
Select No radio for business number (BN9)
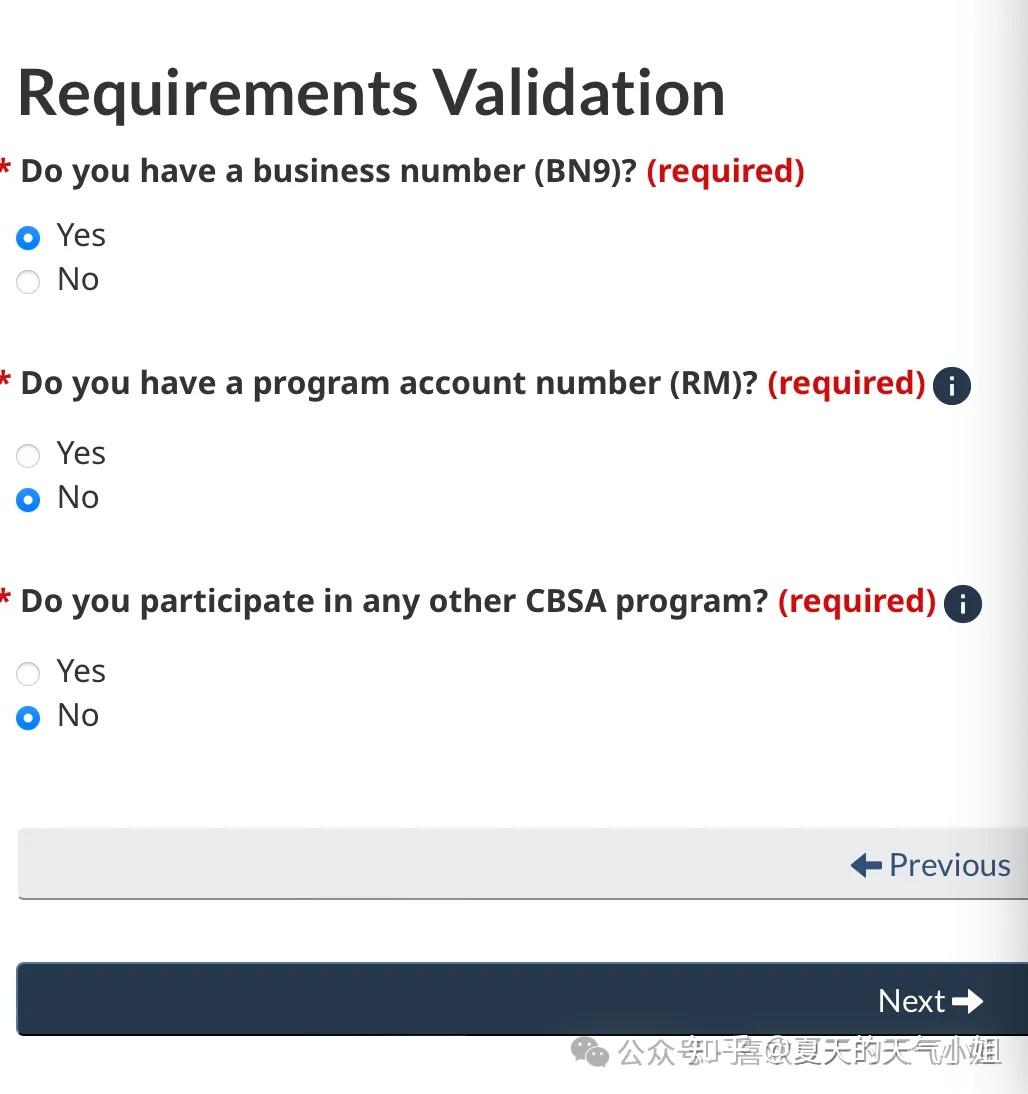coord(28,282)
